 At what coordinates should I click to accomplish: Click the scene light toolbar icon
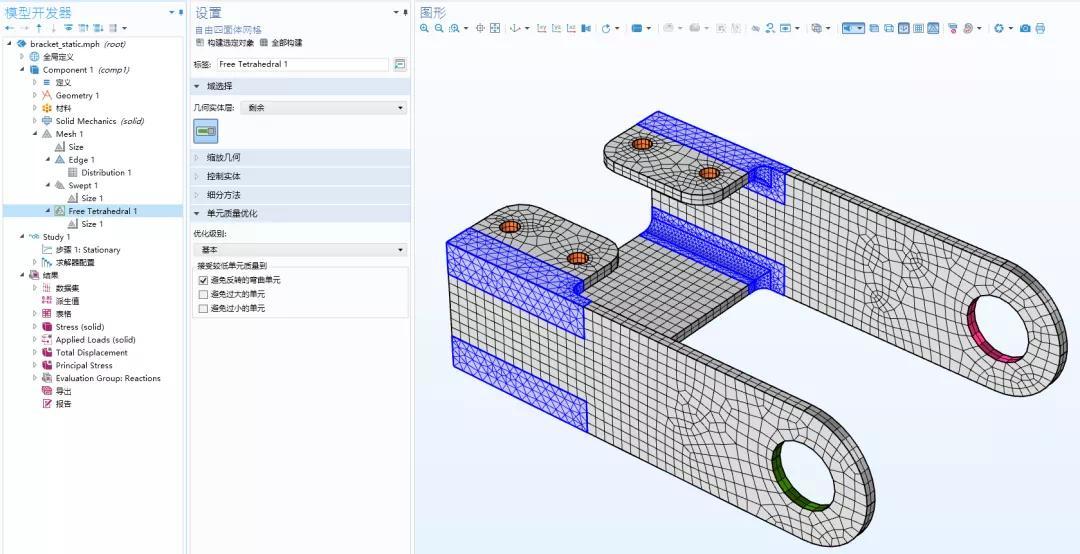851,28
